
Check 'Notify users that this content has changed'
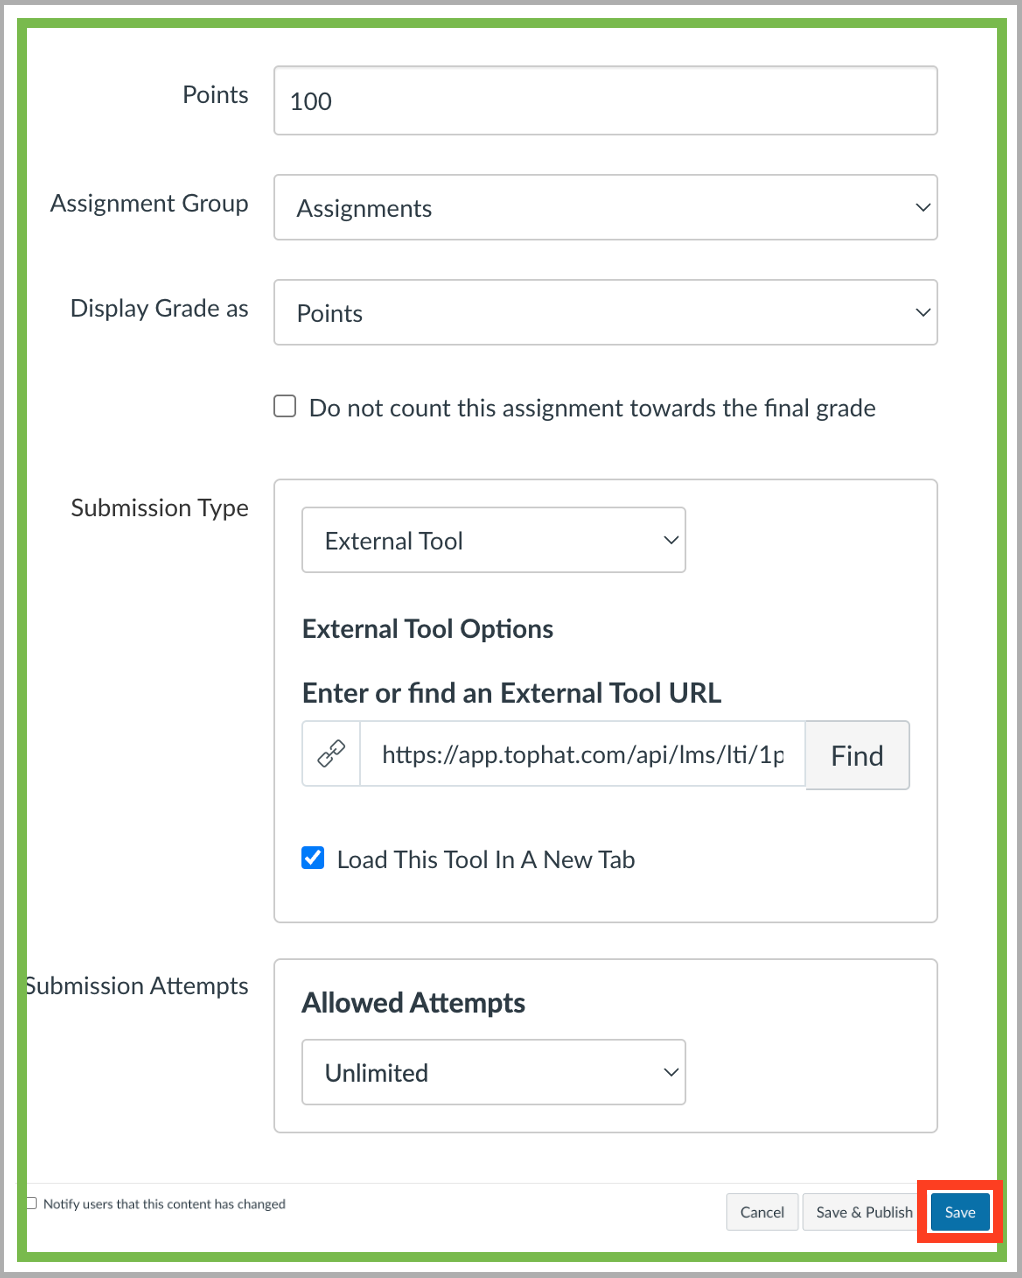point(31,1202)
